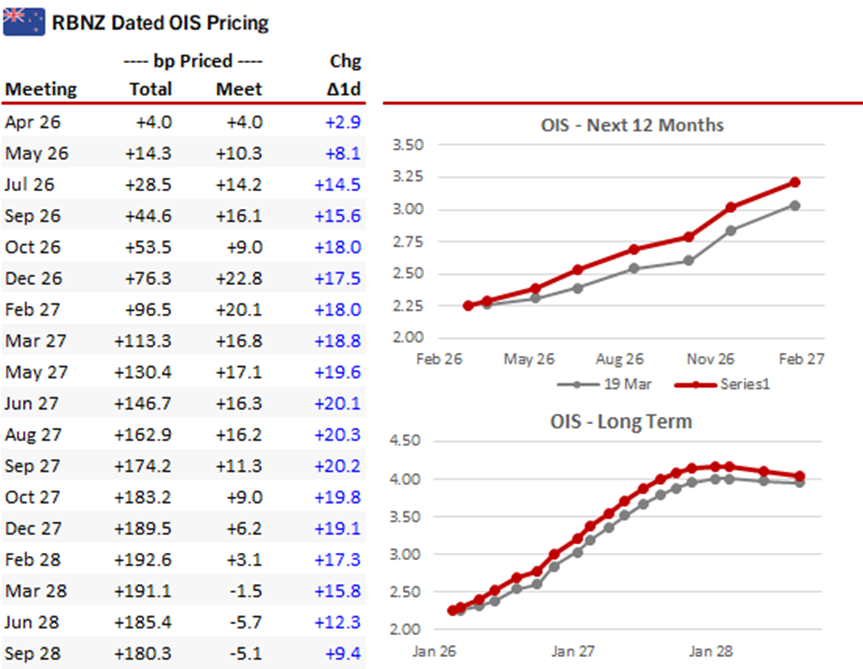863x669 pixels.
Task: Click the '4.50' y-axis label on Long Term chart
Action: pos(405,441)
